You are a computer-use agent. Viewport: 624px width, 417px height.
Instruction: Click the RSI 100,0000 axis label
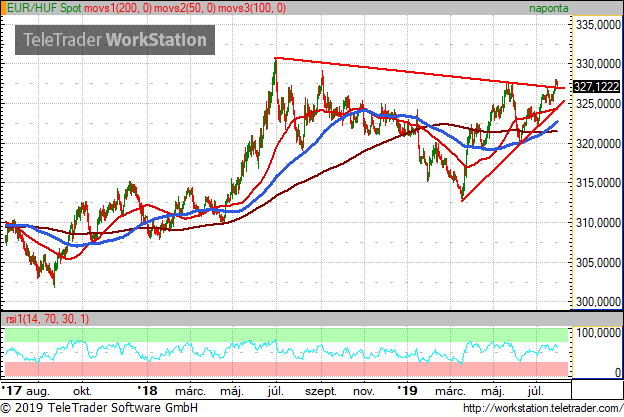598,333
